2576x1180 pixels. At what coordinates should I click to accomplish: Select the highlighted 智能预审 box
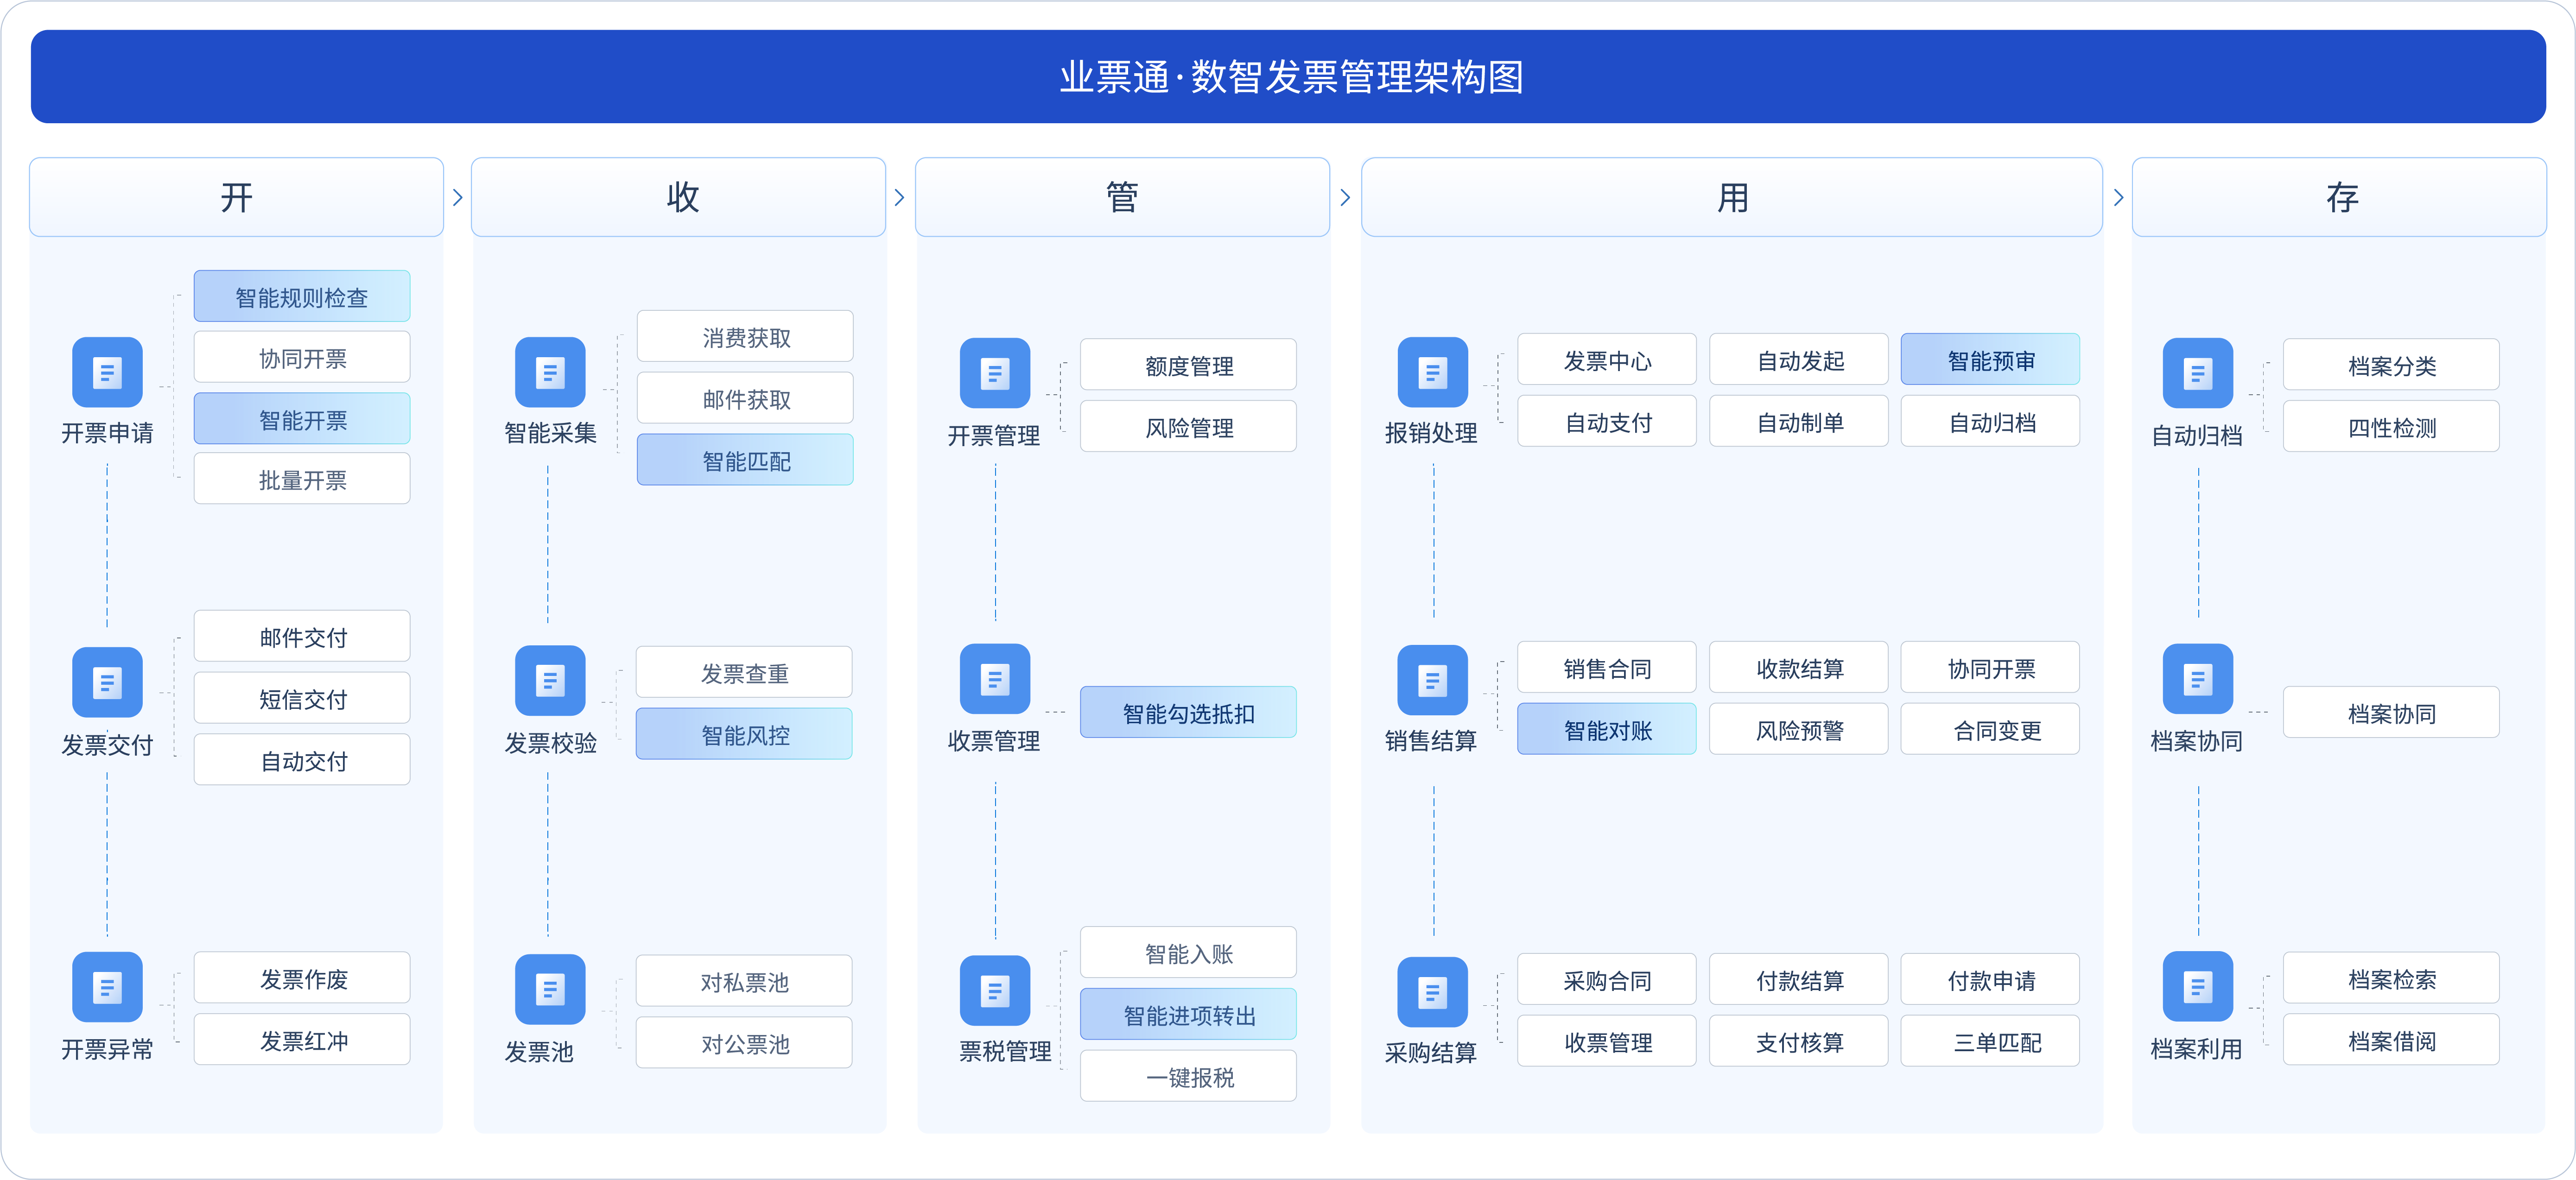pyautogui.click(x=1991, y=360)
